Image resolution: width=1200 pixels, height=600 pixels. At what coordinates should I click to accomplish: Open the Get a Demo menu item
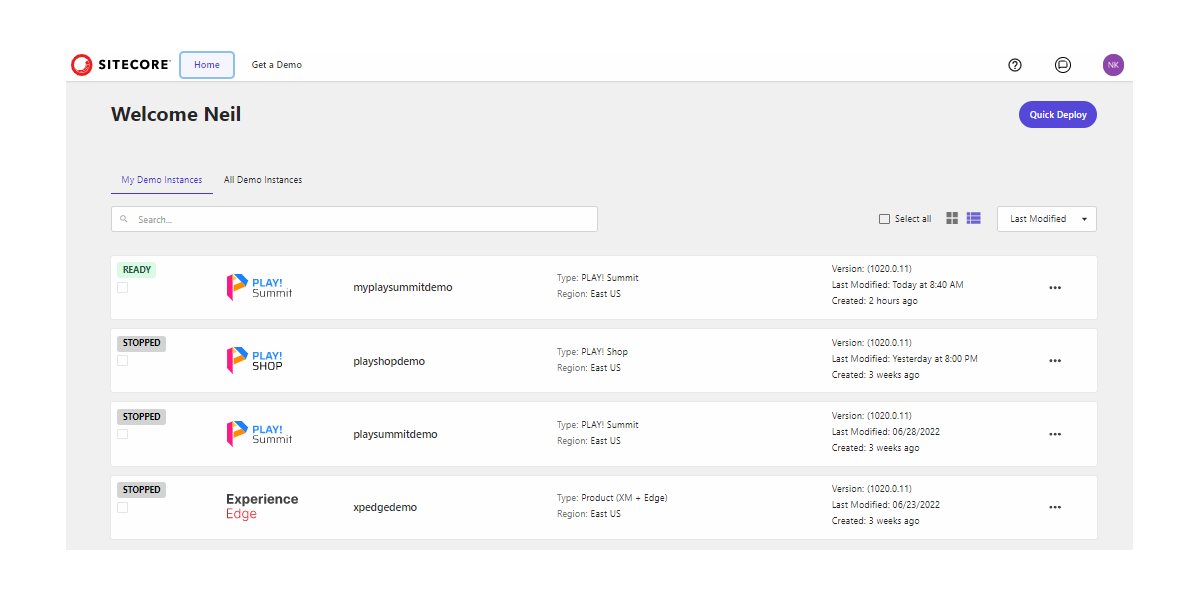click(x=276, y=65)
